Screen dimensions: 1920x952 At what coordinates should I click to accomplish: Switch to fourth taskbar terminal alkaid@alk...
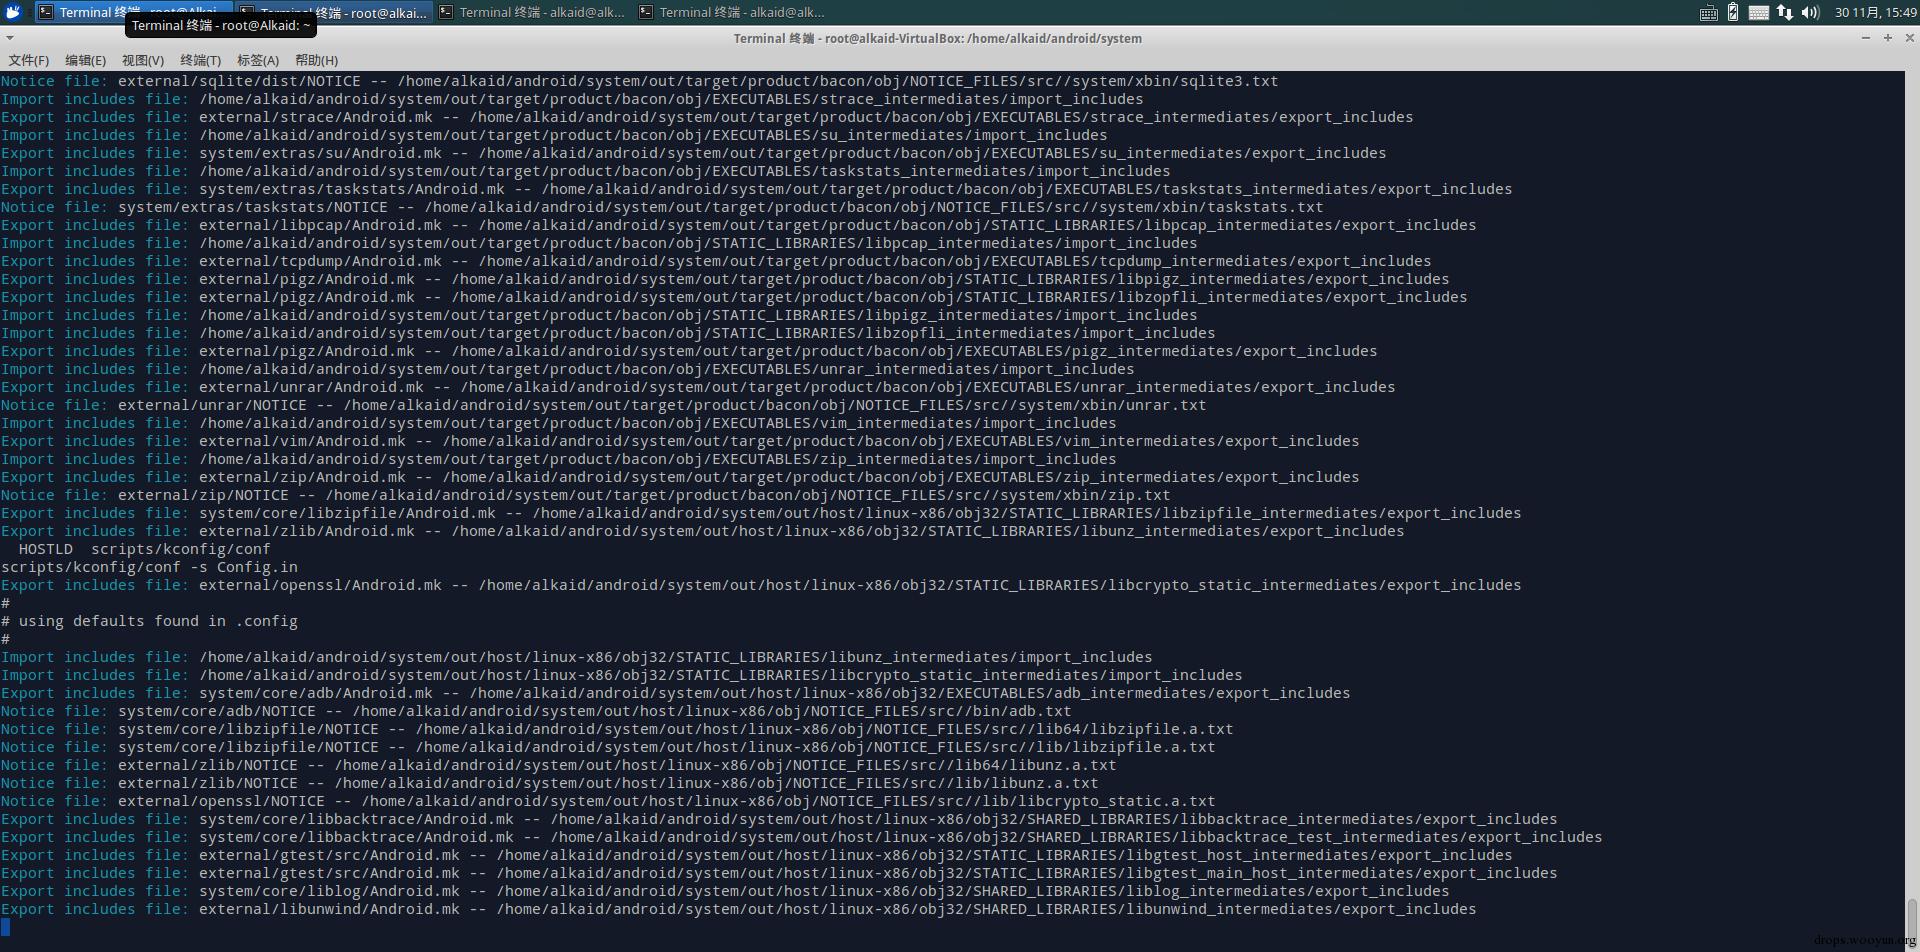pyautogui.click(x=733, y=12)
